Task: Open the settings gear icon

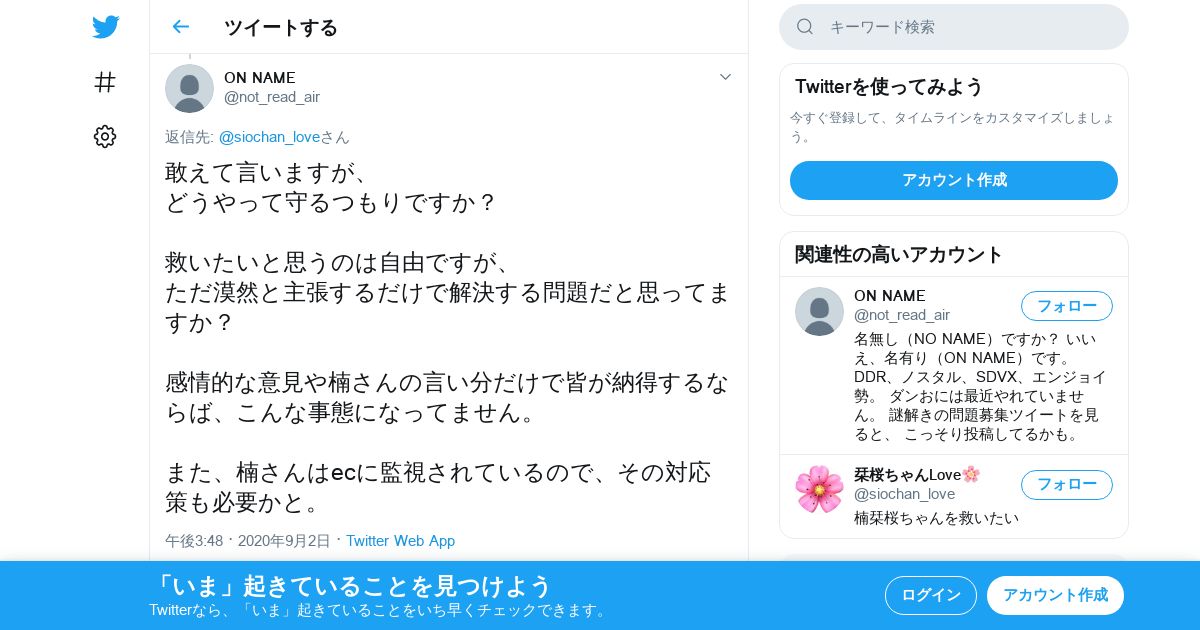Action: tap(105, 137)
